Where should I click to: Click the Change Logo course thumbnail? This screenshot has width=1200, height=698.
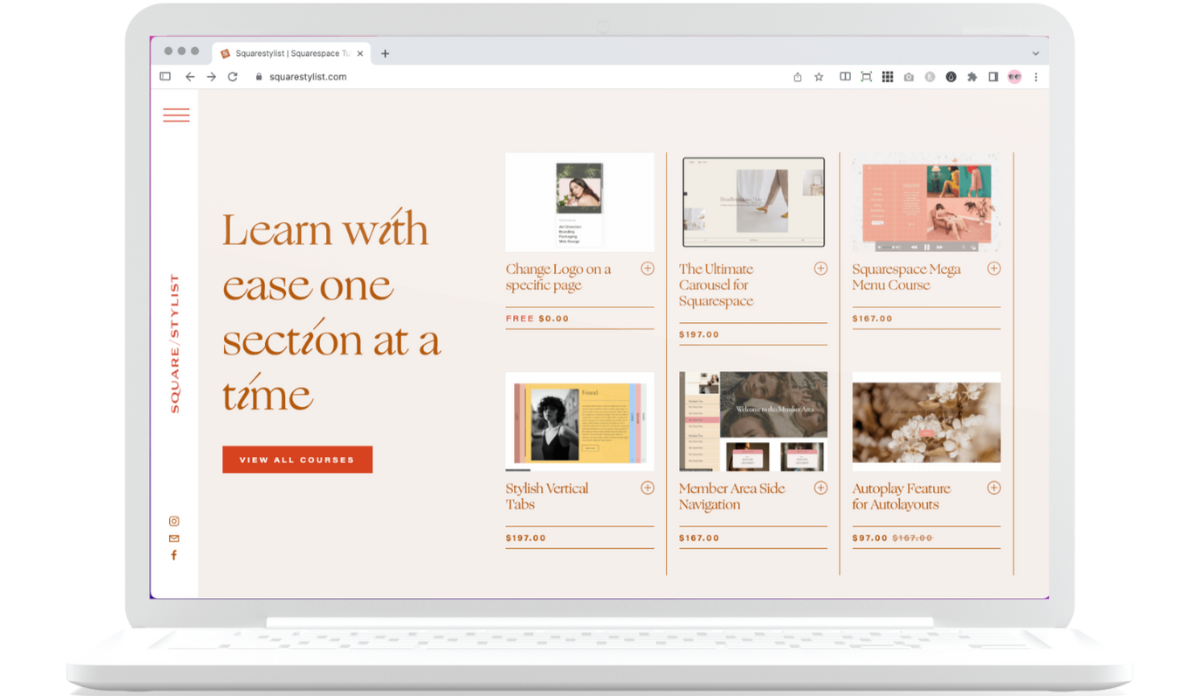(x=579, y=202)
